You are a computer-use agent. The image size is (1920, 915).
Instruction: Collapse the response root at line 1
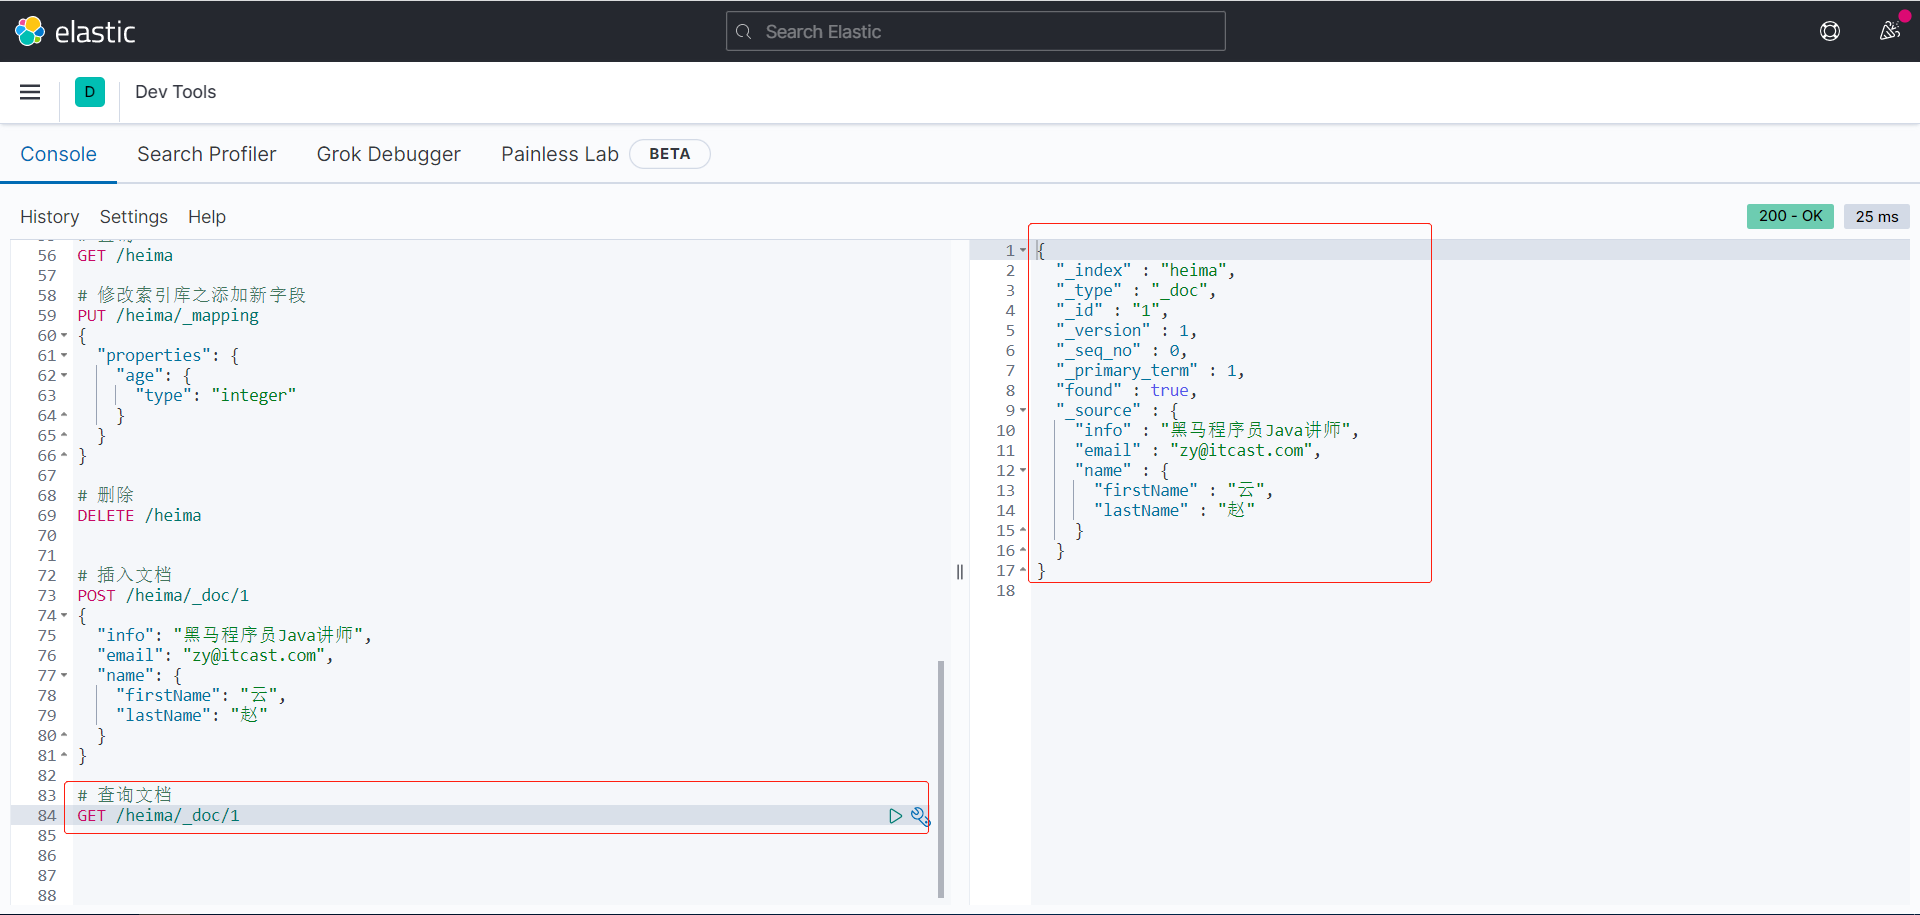point(1023,251)
